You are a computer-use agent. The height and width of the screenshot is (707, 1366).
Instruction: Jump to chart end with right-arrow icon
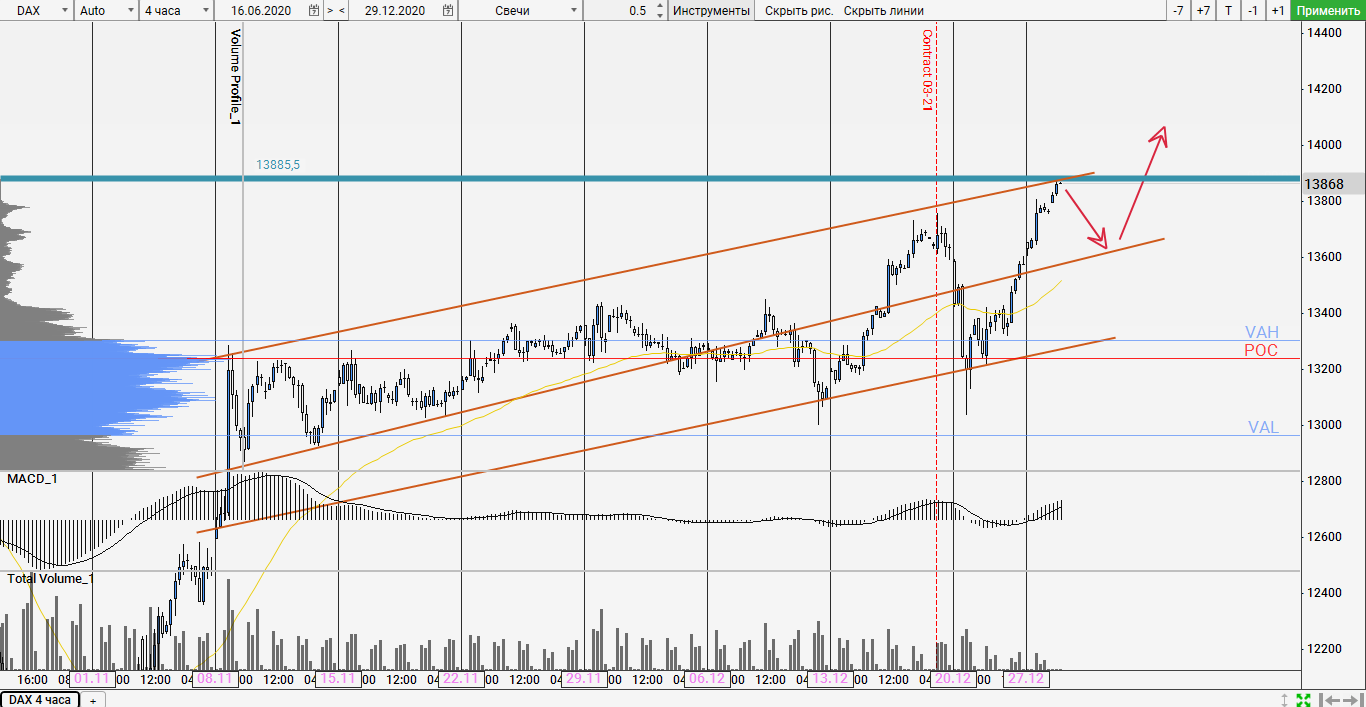pyautogui.click(x=1352, y=700)
